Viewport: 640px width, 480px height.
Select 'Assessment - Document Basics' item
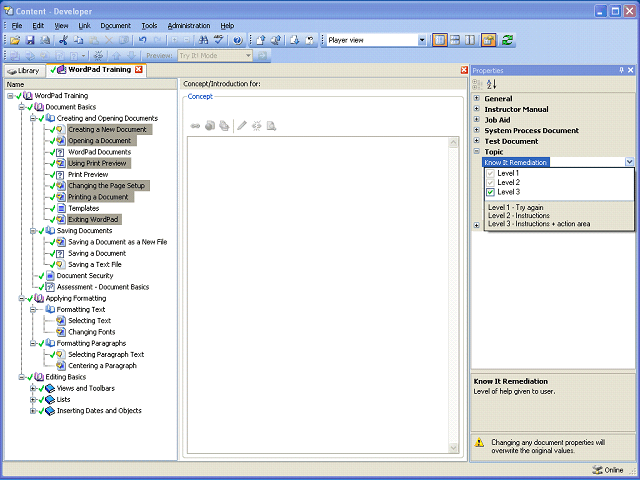pyautogui.click(x=103, y=287)
